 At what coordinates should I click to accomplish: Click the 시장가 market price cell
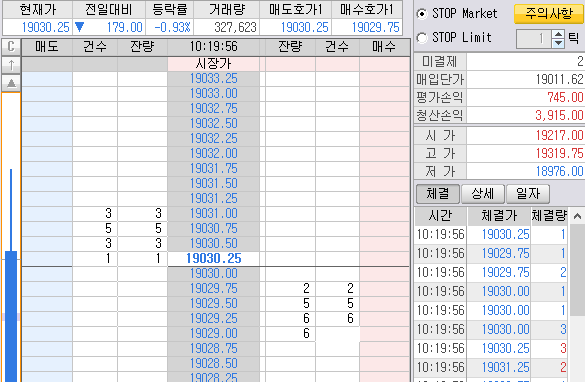tap(213, 64)
